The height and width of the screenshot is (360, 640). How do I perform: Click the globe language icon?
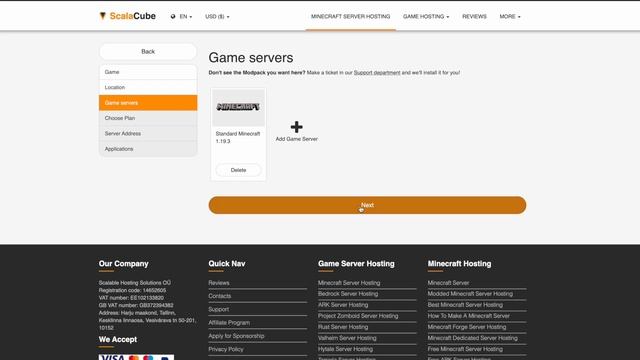173,16
